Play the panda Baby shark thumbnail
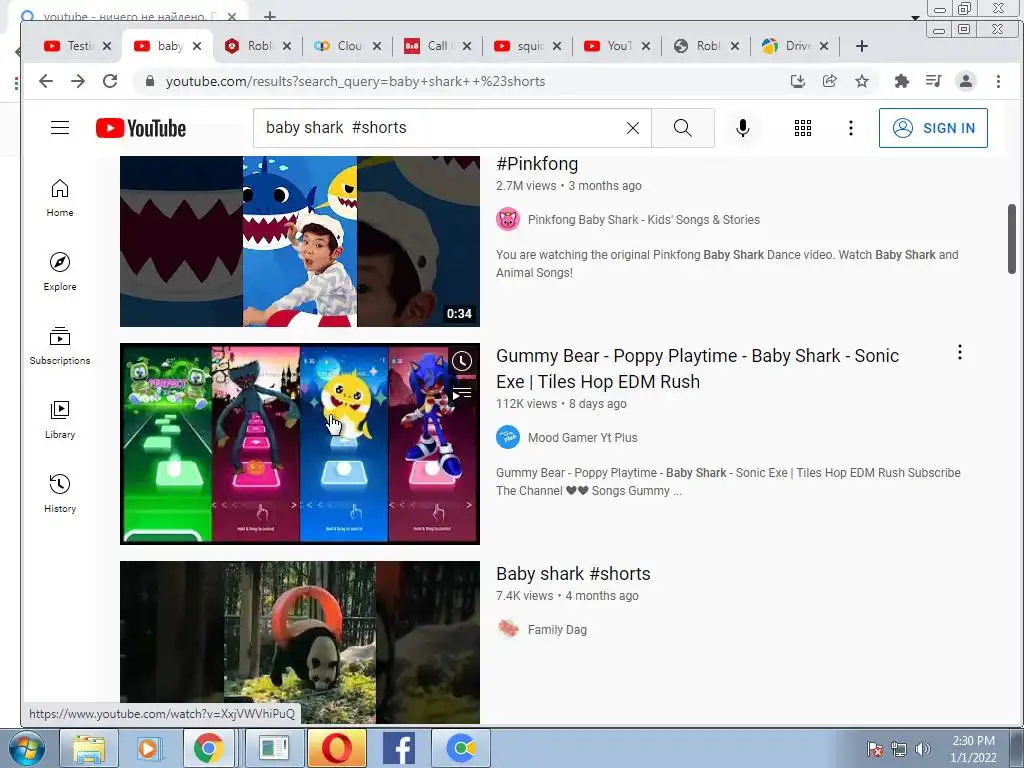The height and width of the screenshot is (768, 1024). (x=300, y=643)
